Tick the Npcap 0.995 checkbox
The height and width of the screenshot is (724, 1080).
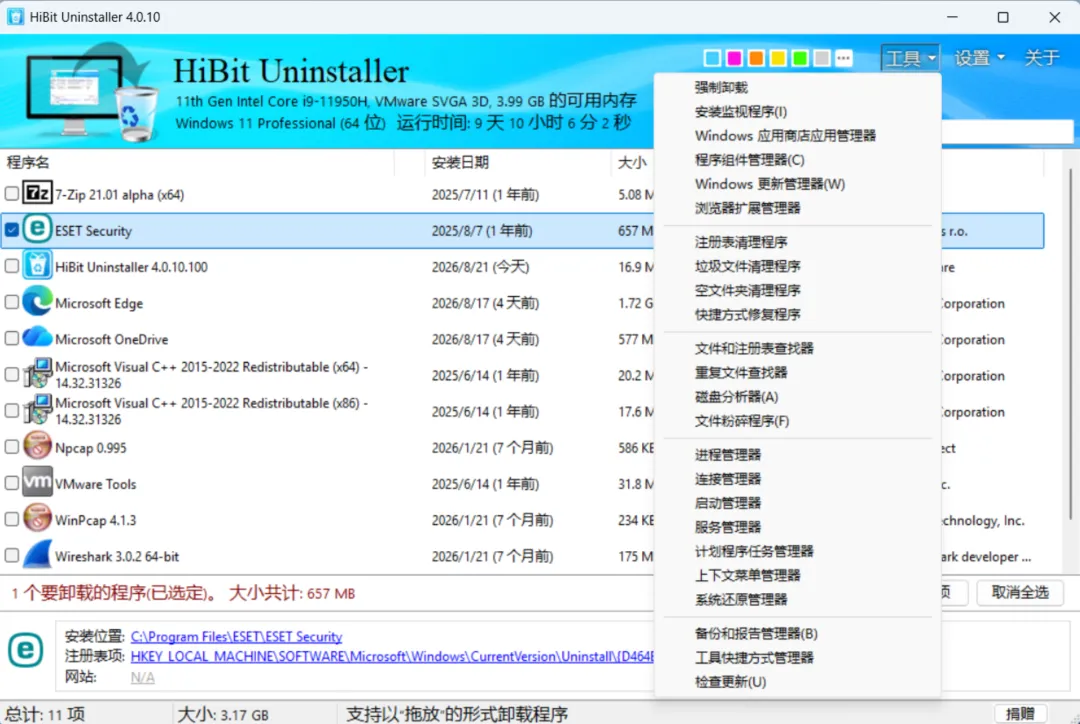(x=12, y=447)
